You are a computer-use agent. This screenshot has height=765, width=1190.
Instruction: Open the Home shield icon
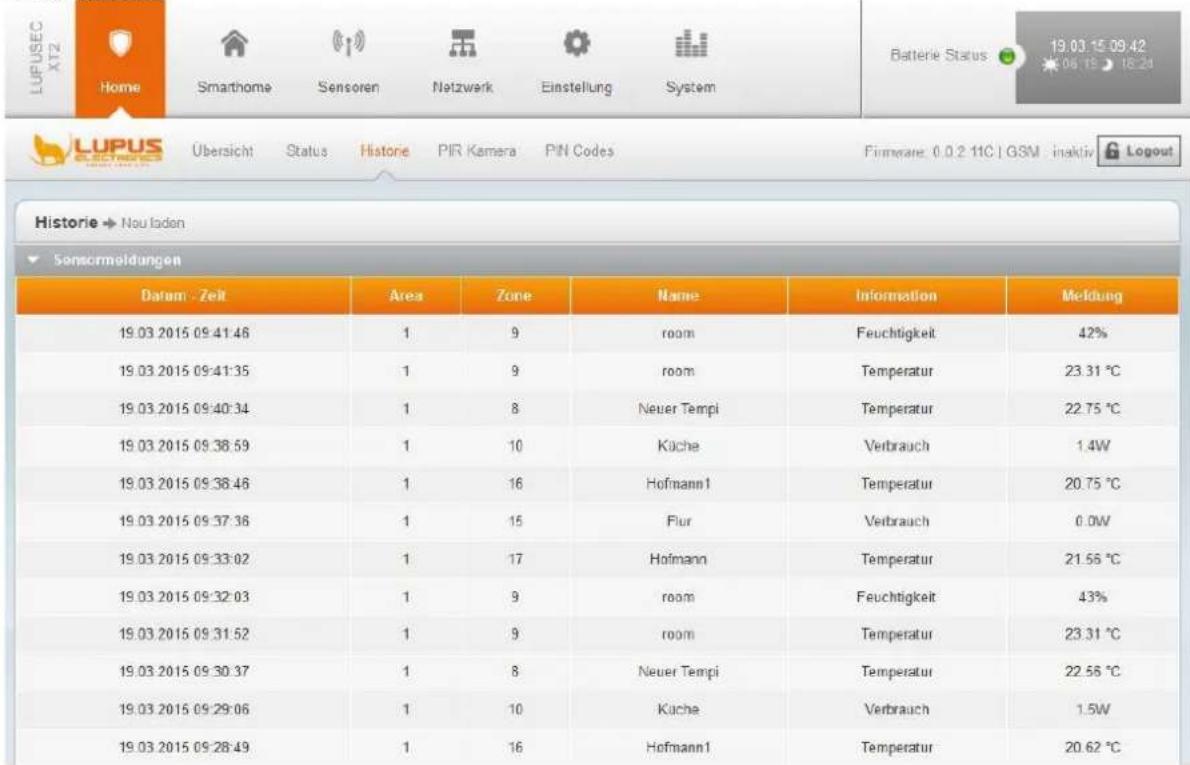point(120,43)
